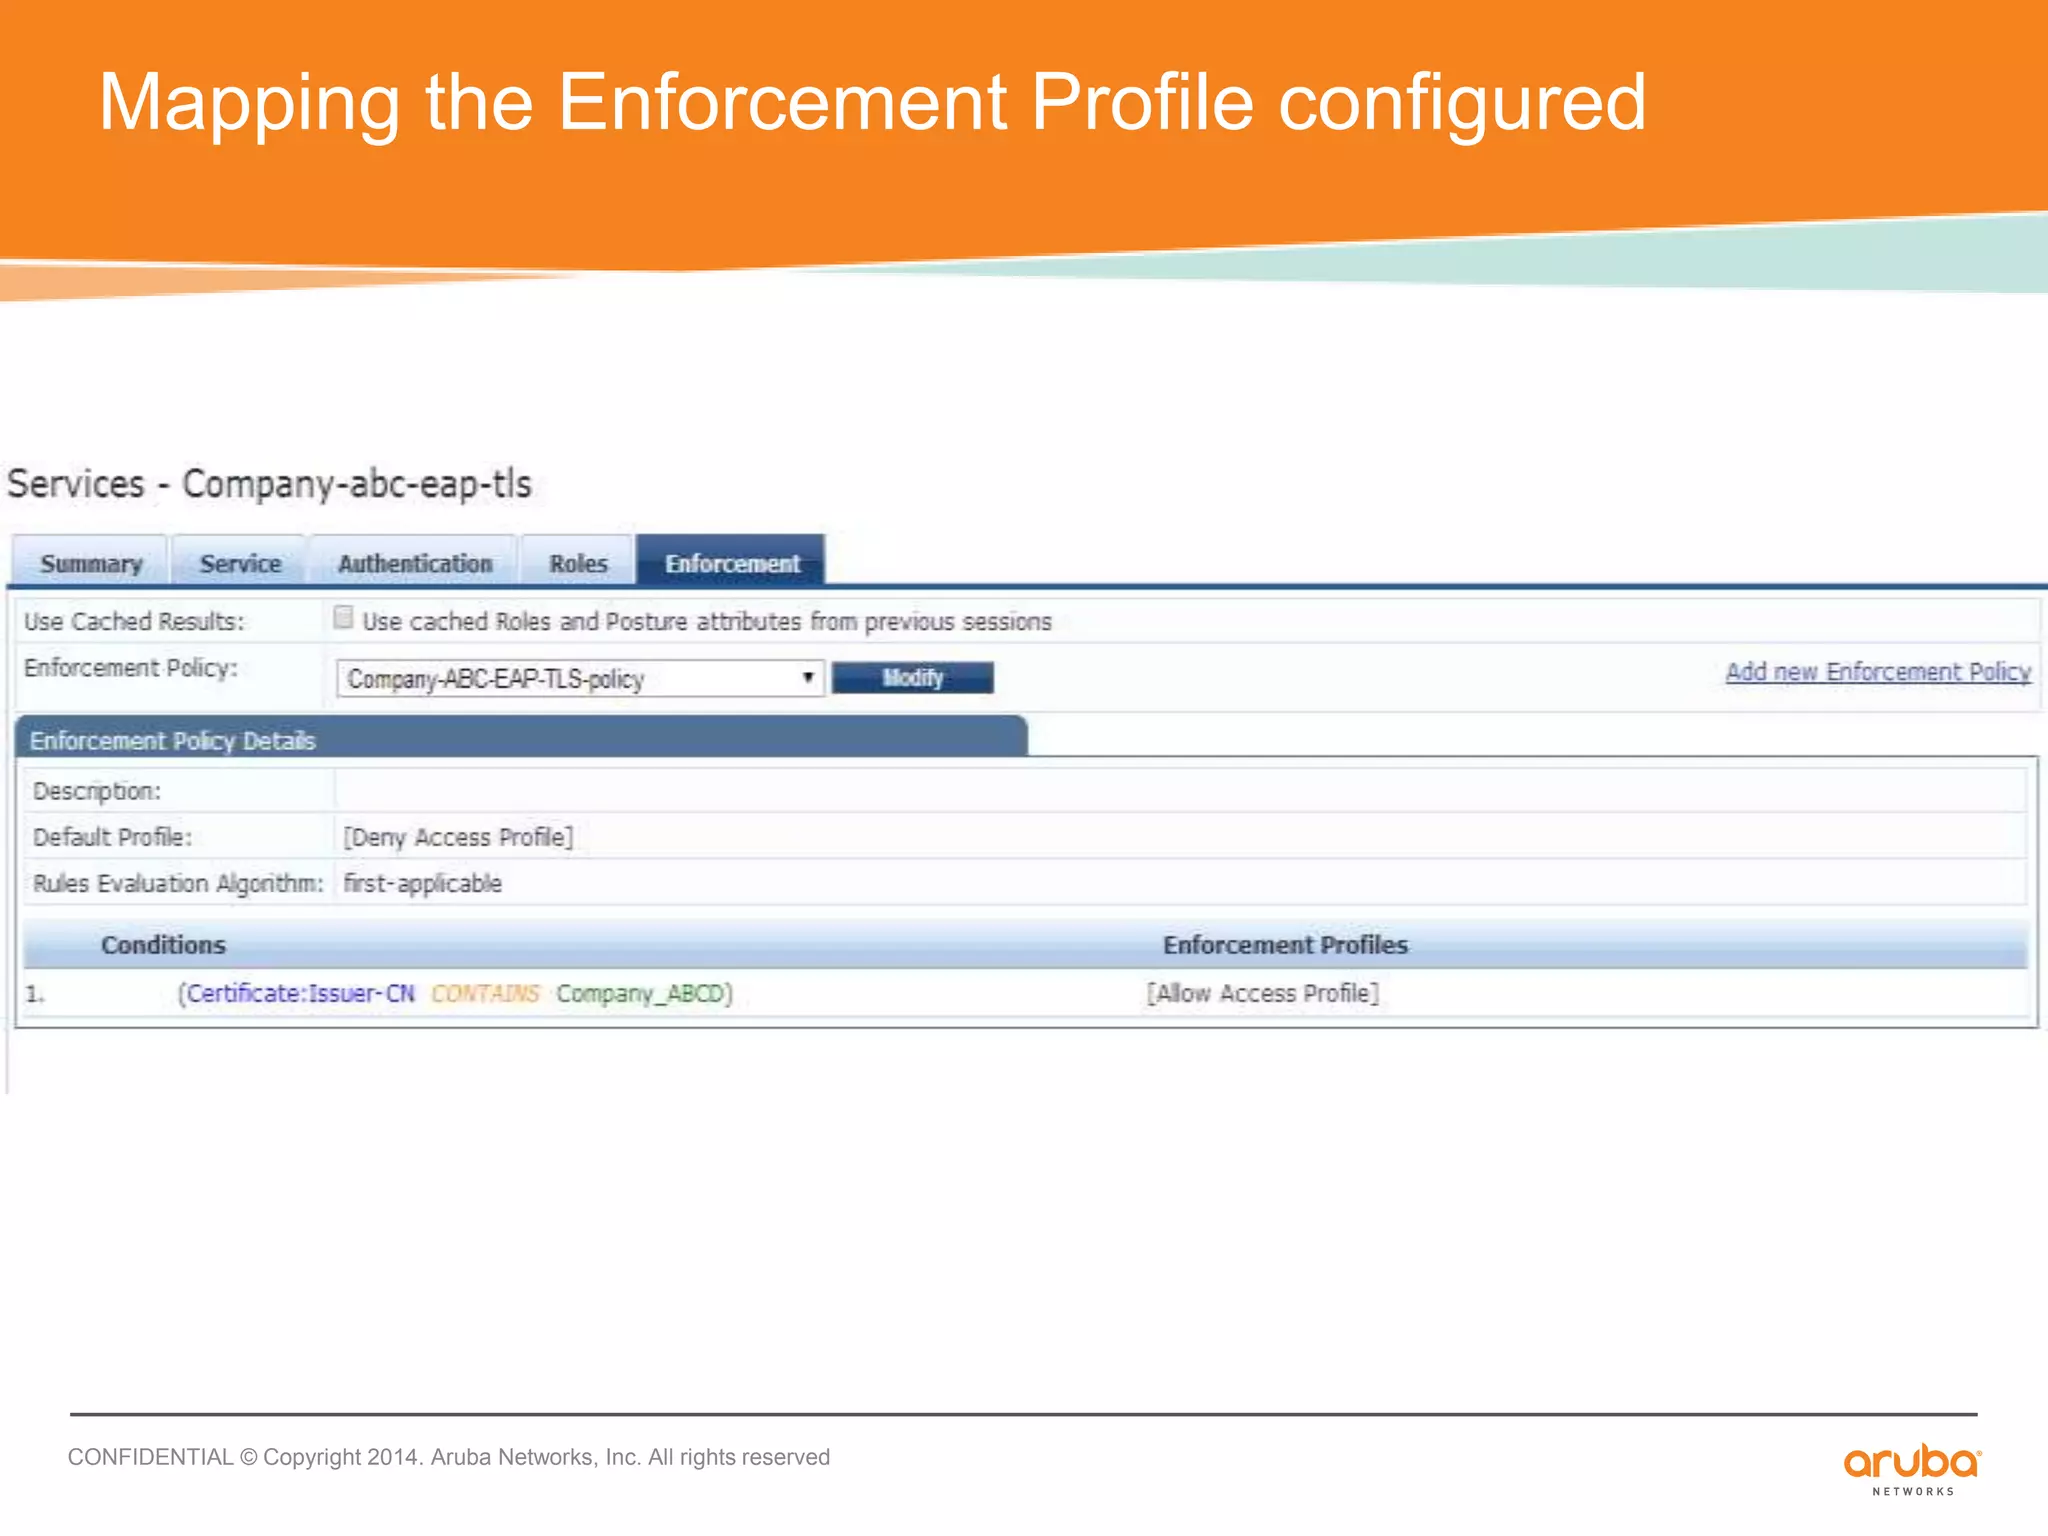Image resolution: width=2048 pixels, height=1536 pixels.
Task: Select the Roles tab
Action: coord(578,563)
